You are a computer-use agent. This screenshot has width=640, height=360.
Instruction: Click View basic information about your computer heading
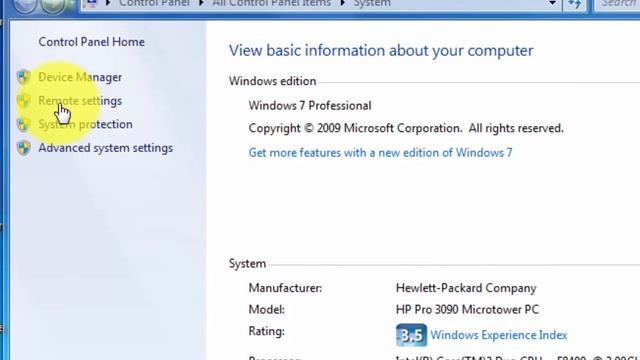point(381,51)
